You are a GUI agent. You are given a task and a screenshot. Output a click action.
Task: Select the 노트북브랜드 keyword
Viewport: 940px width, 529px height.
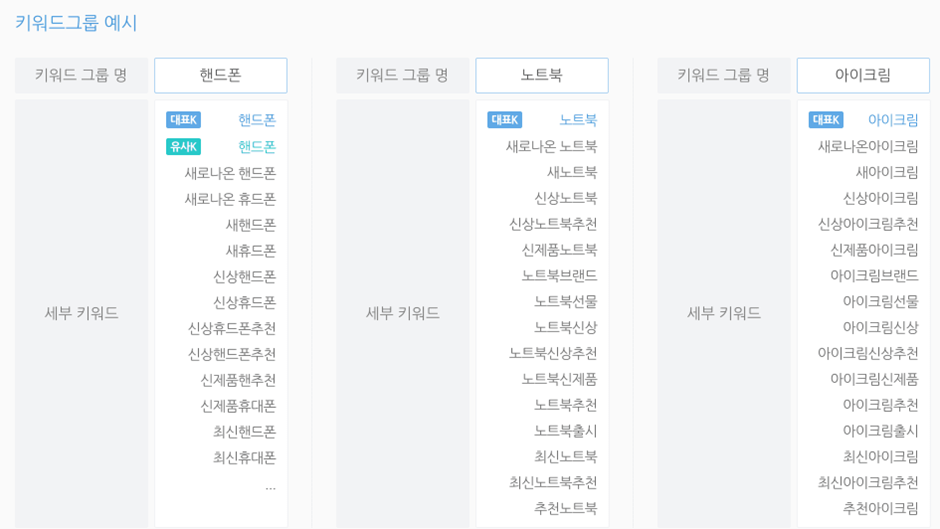pos(559,276)
